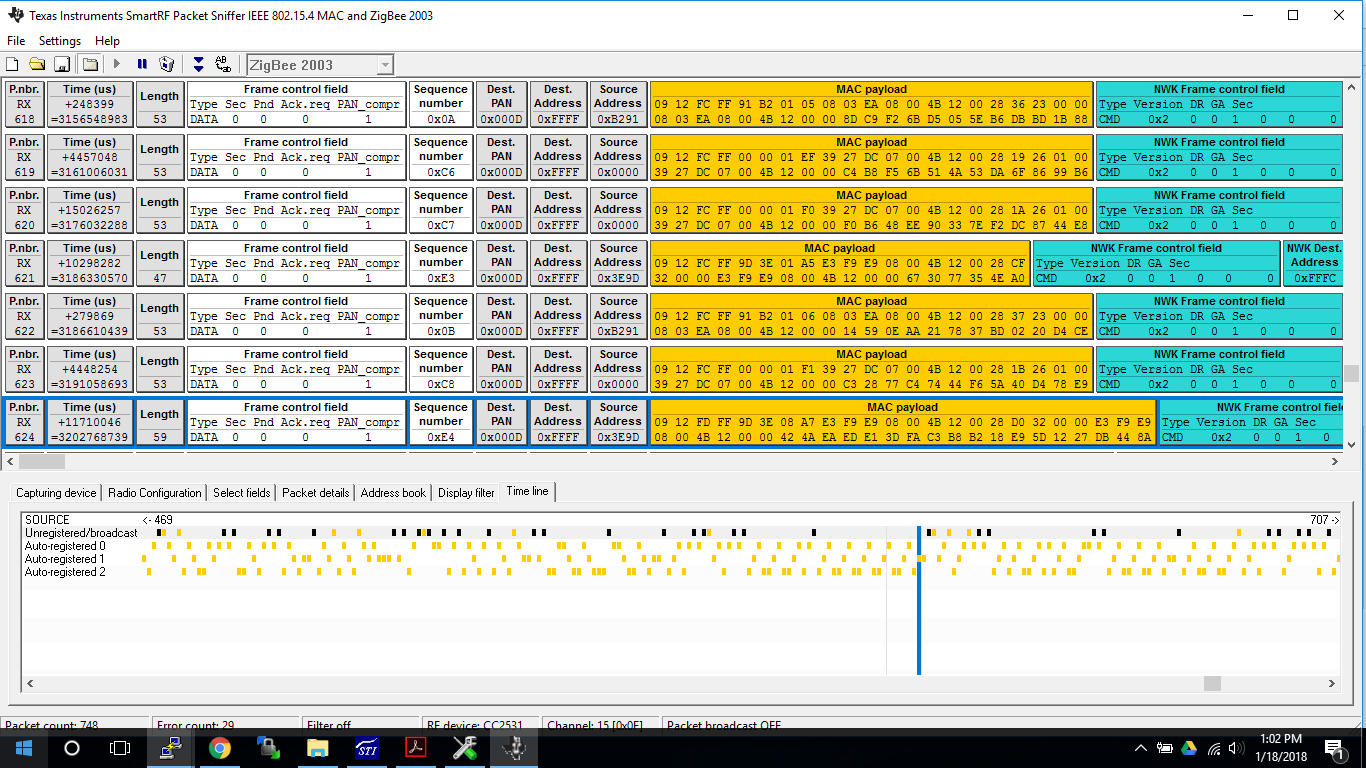Image resolution: width=1366 pixels, height=768 pixels.
Task: Click the '<- 469' timeline start label
Action: pyautogui.click(x=158, y=520)
